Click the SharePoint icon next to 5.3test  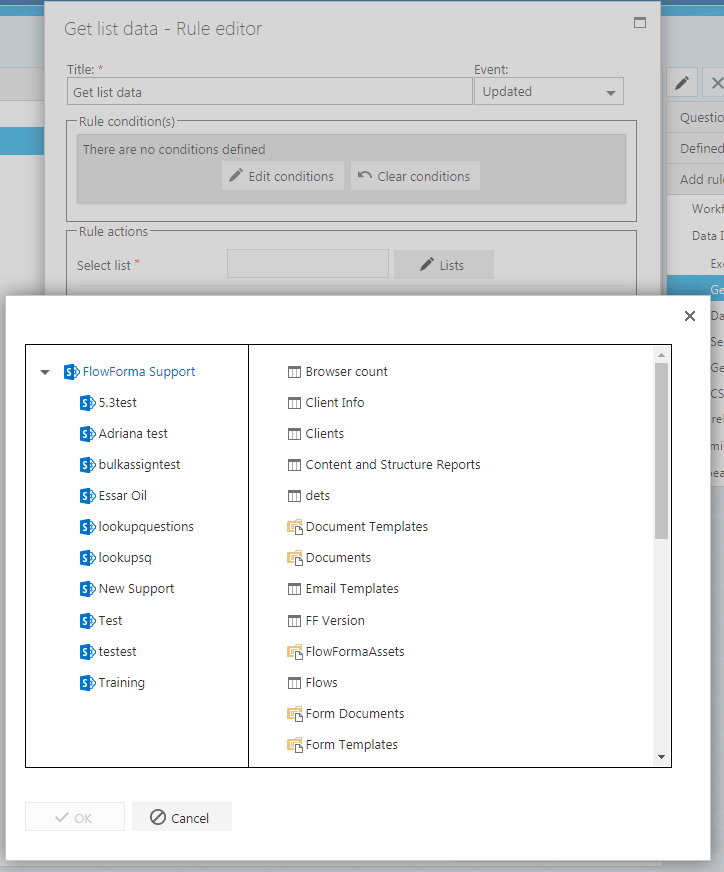click(88, 403)
